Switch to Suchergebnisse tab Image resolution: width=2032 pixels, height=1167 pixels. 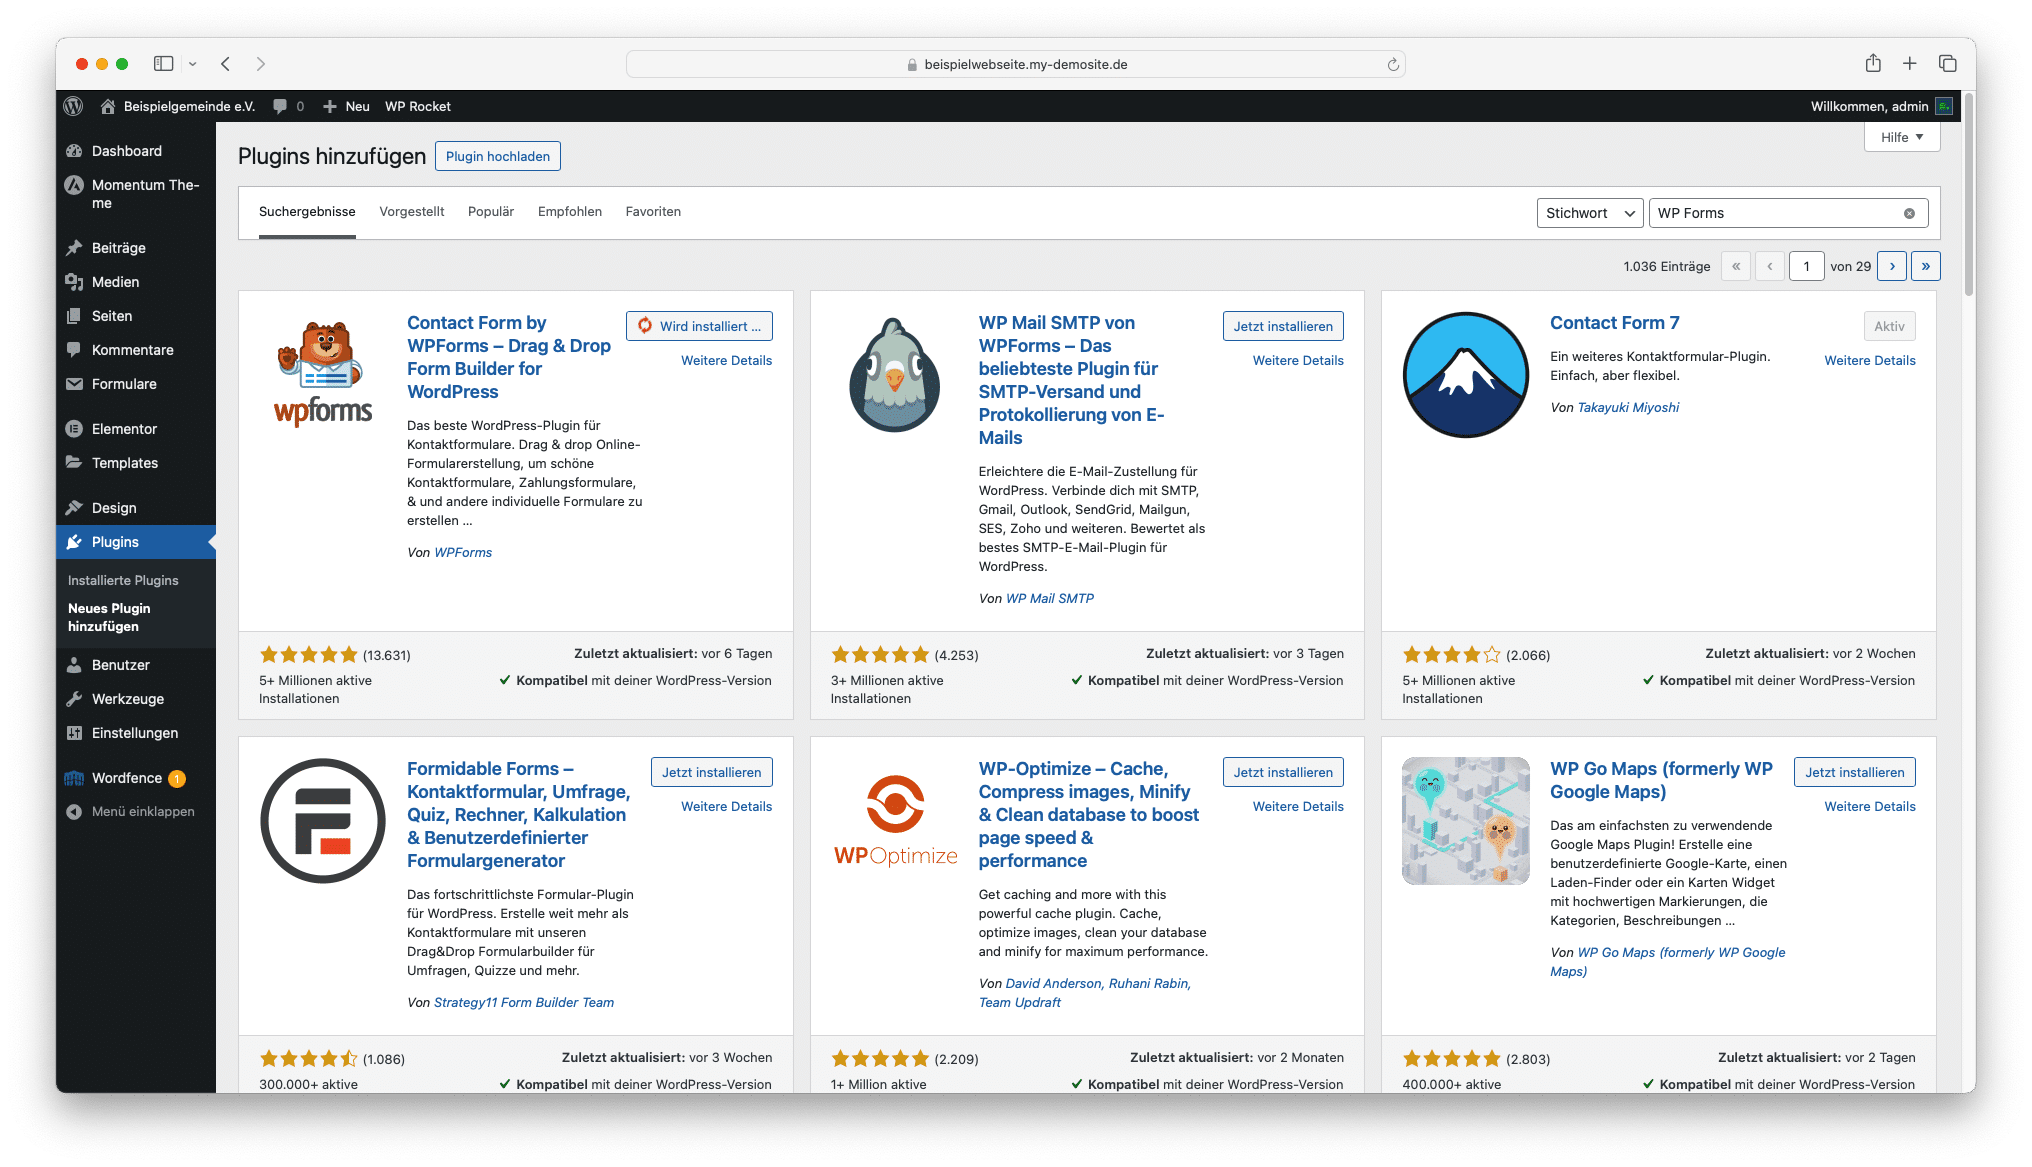[x=307, y=211]
